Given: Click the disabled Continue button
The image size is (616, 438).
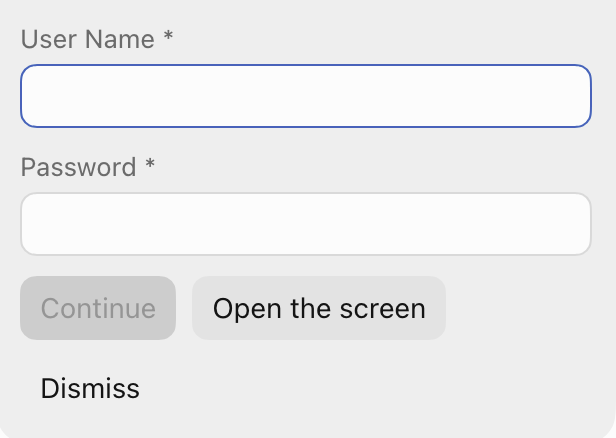Looking at the screenshot, I should coord(98,308).
